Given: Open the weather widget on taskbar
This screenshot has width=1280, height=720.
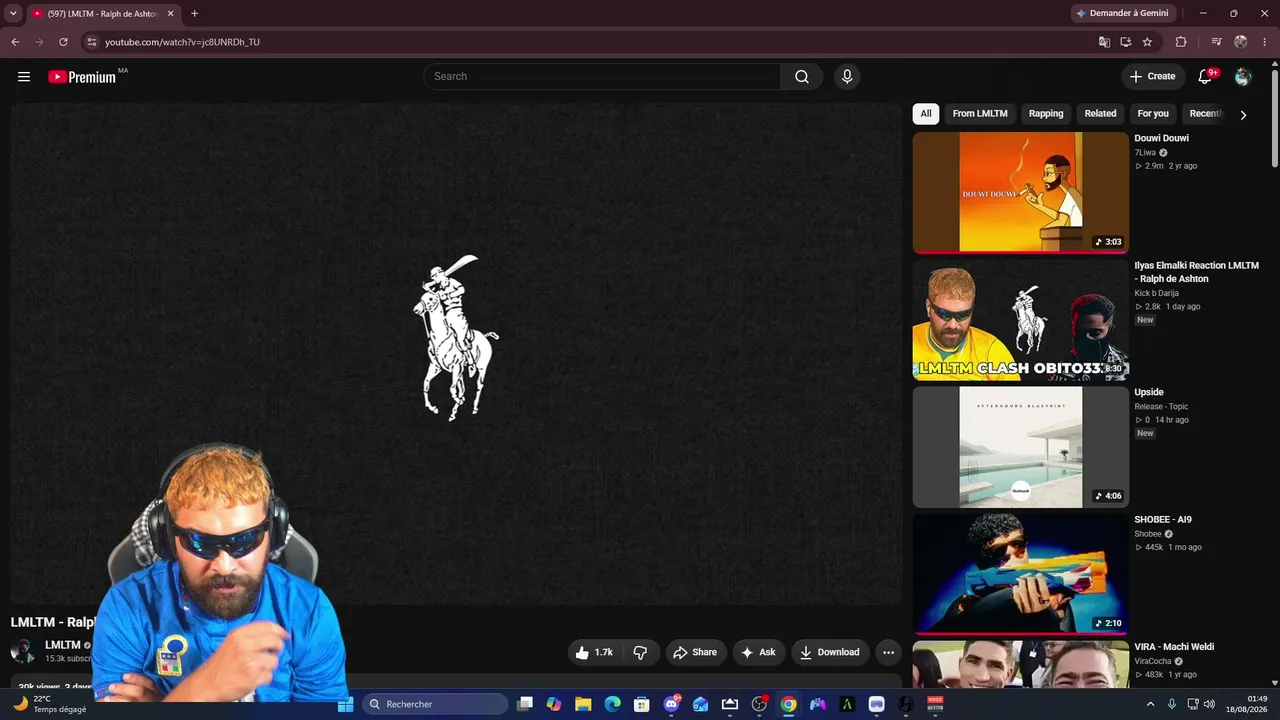Looking at the screenshot, I should click(x=48, y=704).
